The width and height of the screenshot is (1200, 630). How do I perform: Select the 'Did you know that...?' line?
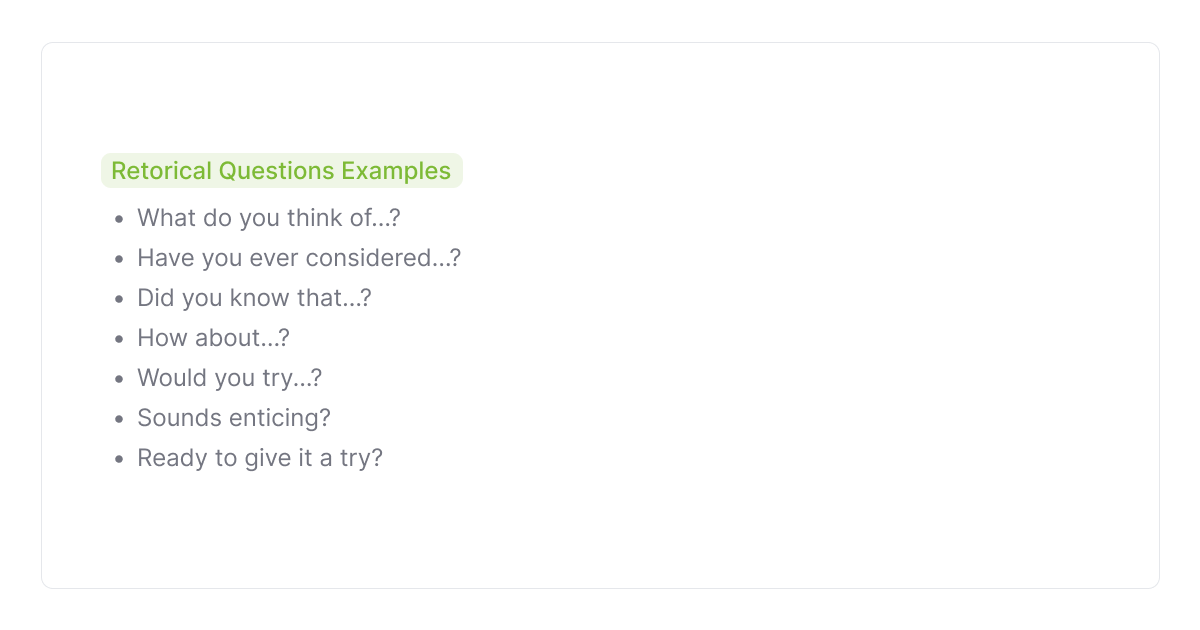pyautogui.click(x=254, y=298)
